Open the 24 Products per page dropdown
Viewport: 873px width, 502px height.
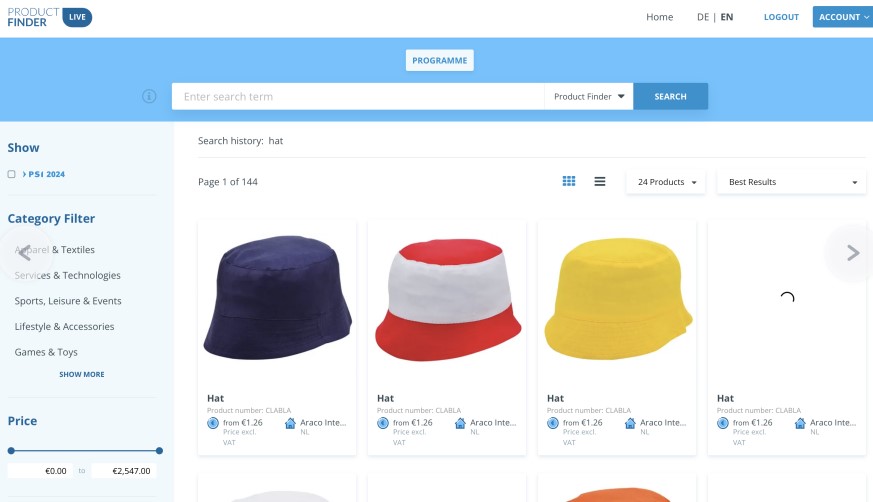pyautogui.click(x=666, y=182)
